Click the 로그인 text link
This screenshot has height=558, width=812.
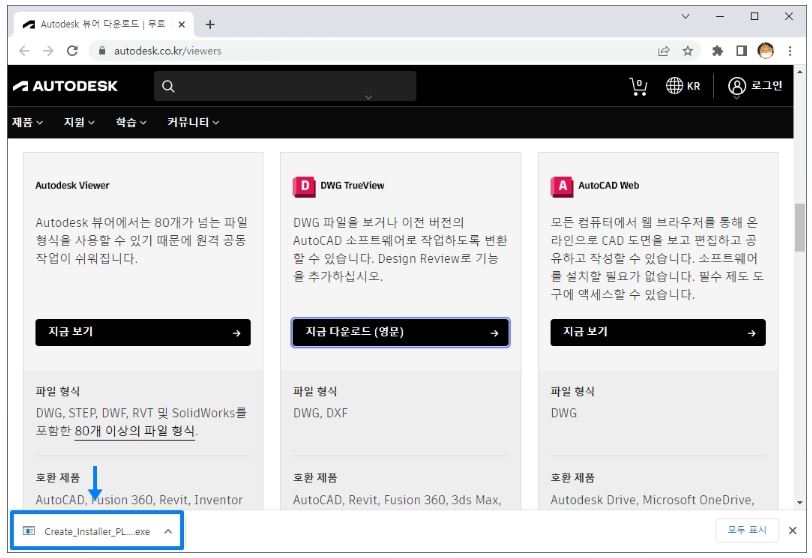[x=766, y=85]
